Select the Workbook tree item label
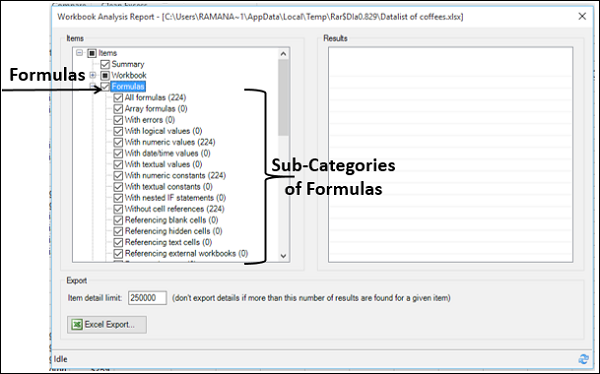Image resolution: width=600 pixels, height=374 pixels. pyautogui.click(x=129, y=75)
